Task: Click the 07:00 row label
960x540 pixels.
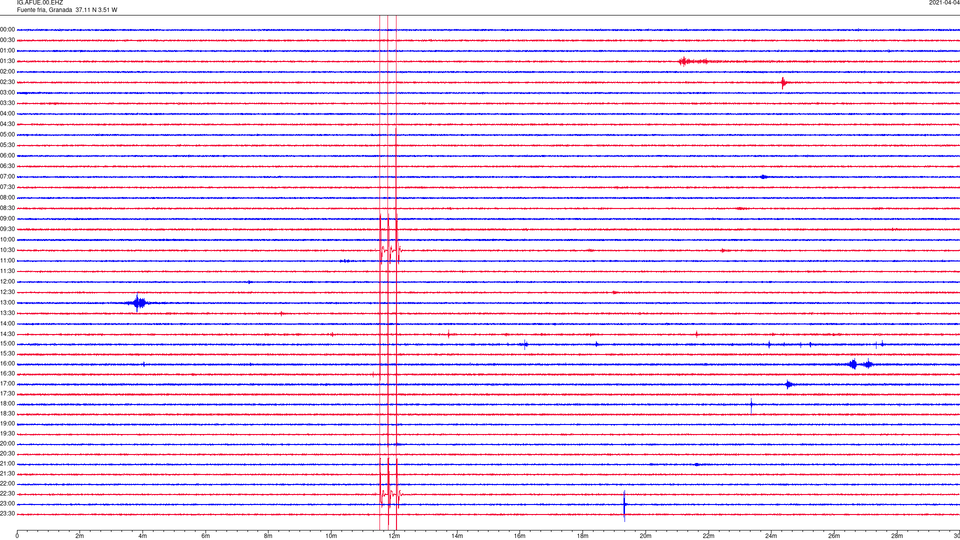Action: coord(8,177)
